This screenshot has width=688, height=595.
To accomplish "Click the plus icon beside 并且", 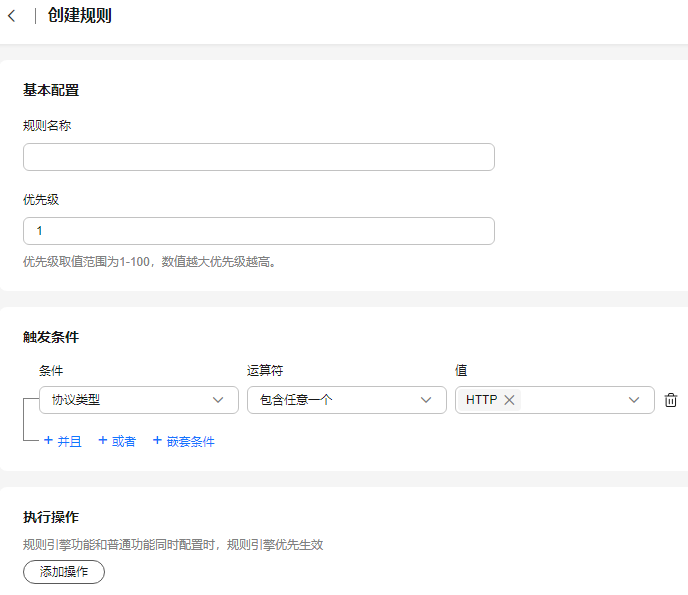I will [48, 440].
